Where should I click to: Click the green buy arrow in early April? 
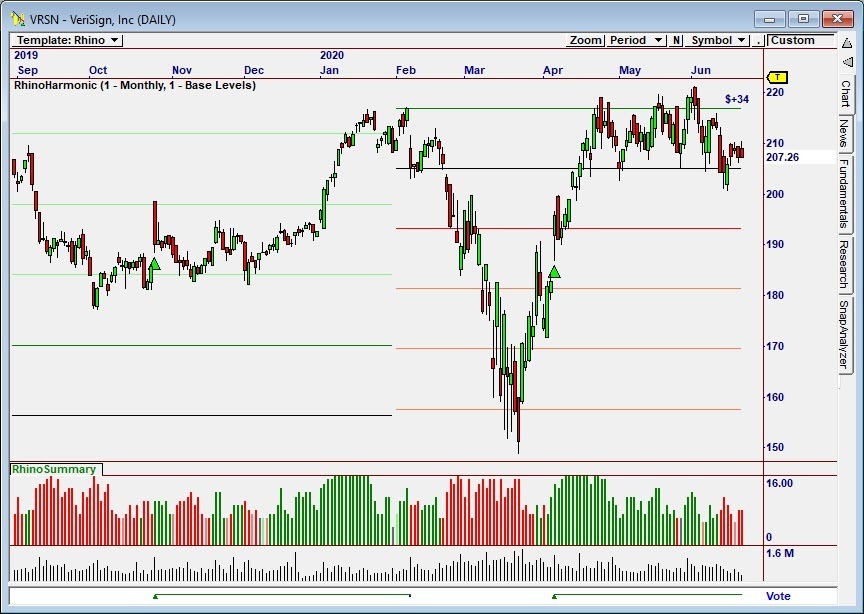[x=554, y=272]
